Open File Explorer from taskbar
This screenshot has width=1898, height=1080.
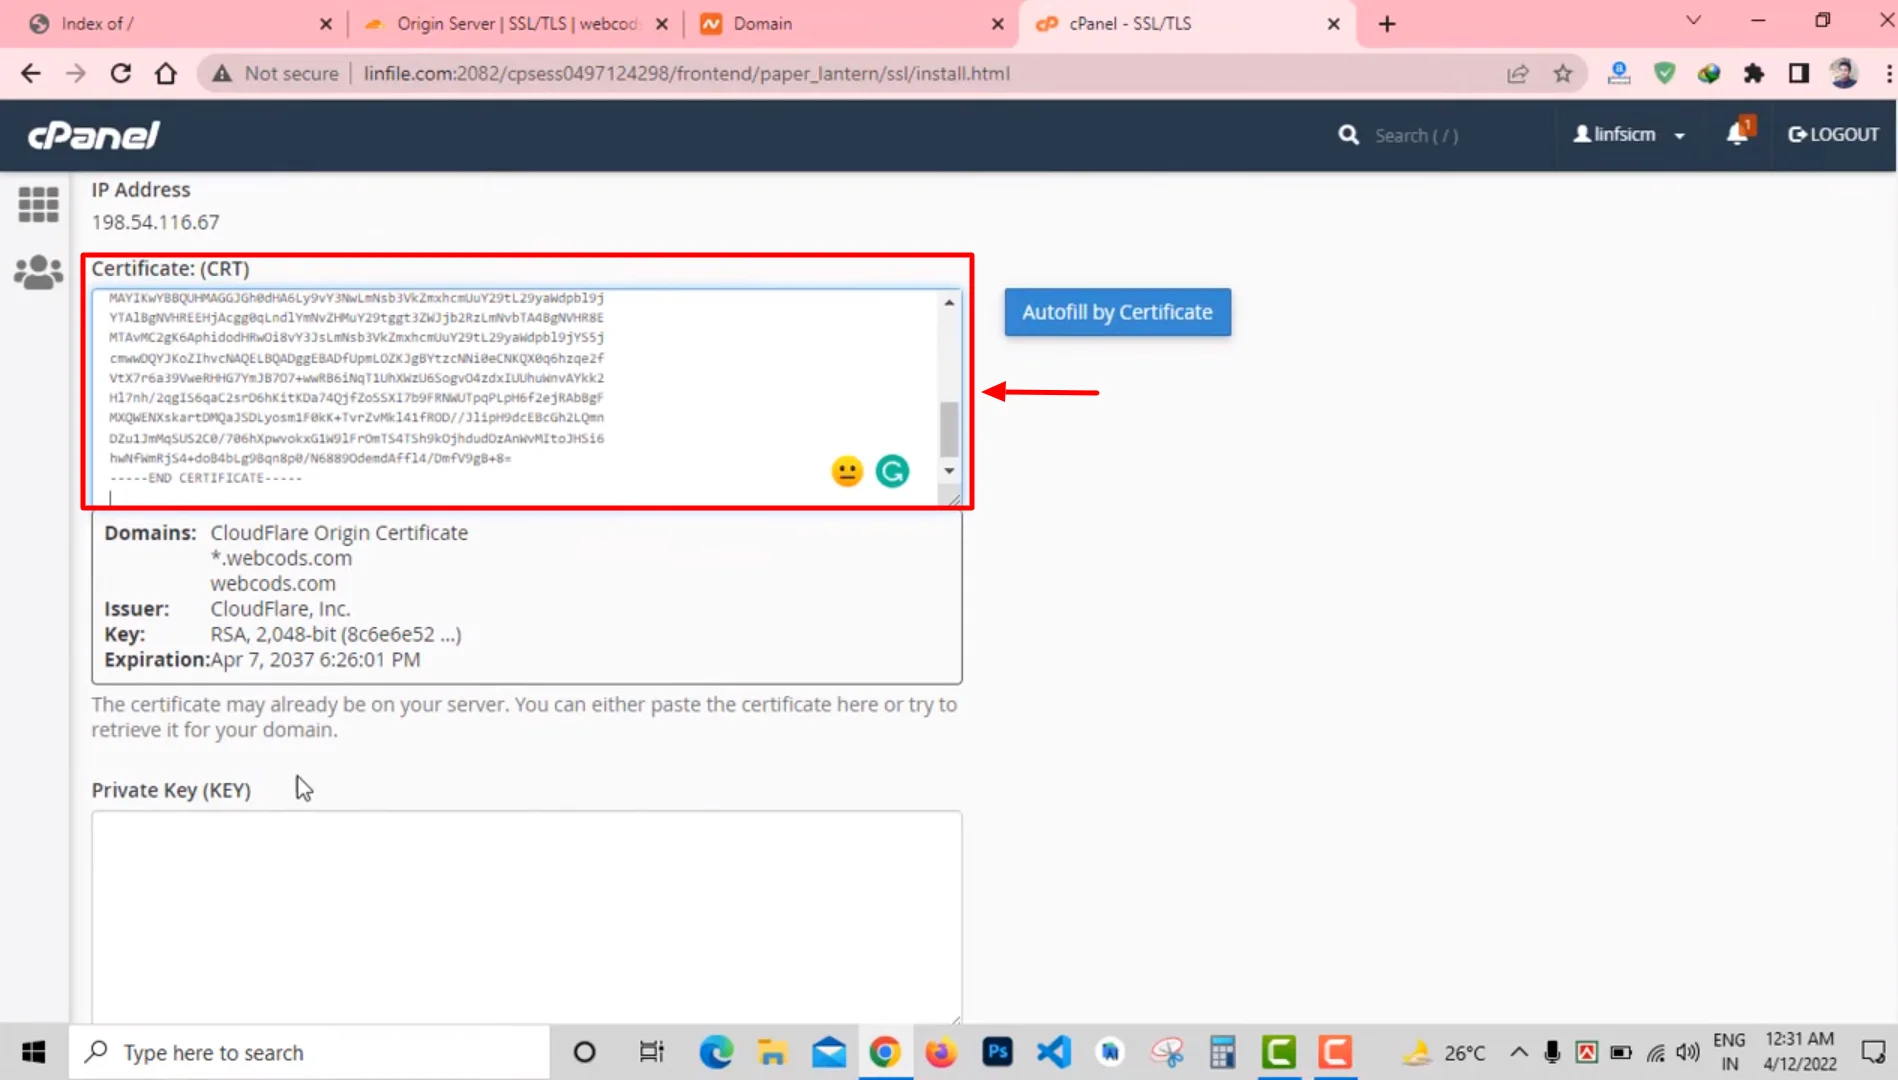[772, 1052]
